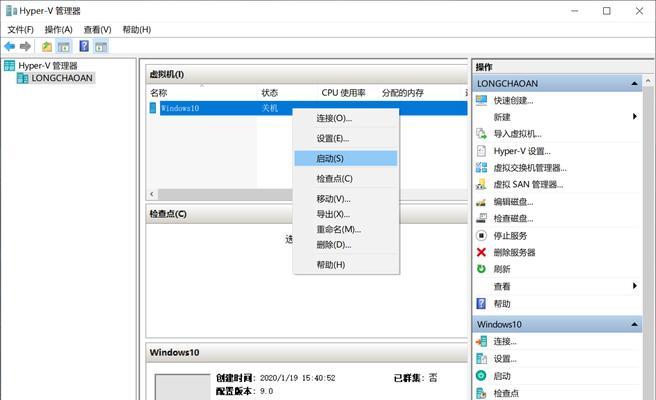Image resolution: width=656 pixels, height=400 pixels.
Task: Collapse the LONGCHAOAN actions section
Action: [x=634, y=84]
